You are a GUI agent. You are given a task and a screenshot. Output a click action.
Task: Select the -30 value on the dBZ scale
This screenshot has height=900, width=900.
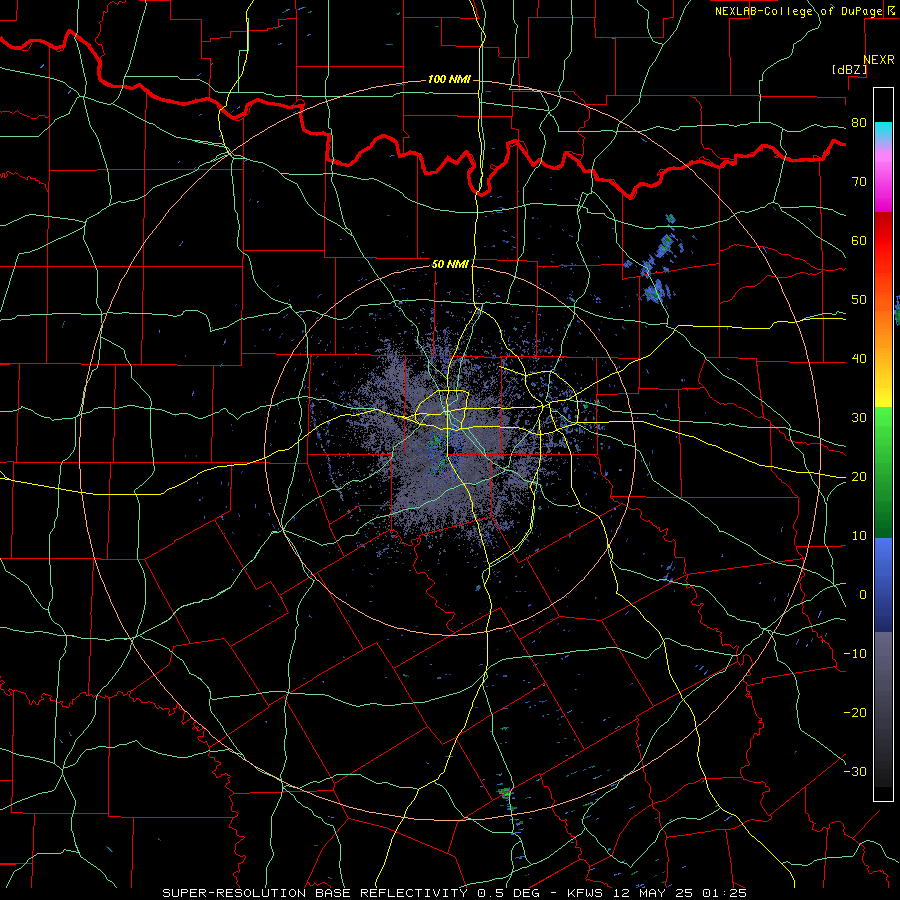(x=855, y=771)
